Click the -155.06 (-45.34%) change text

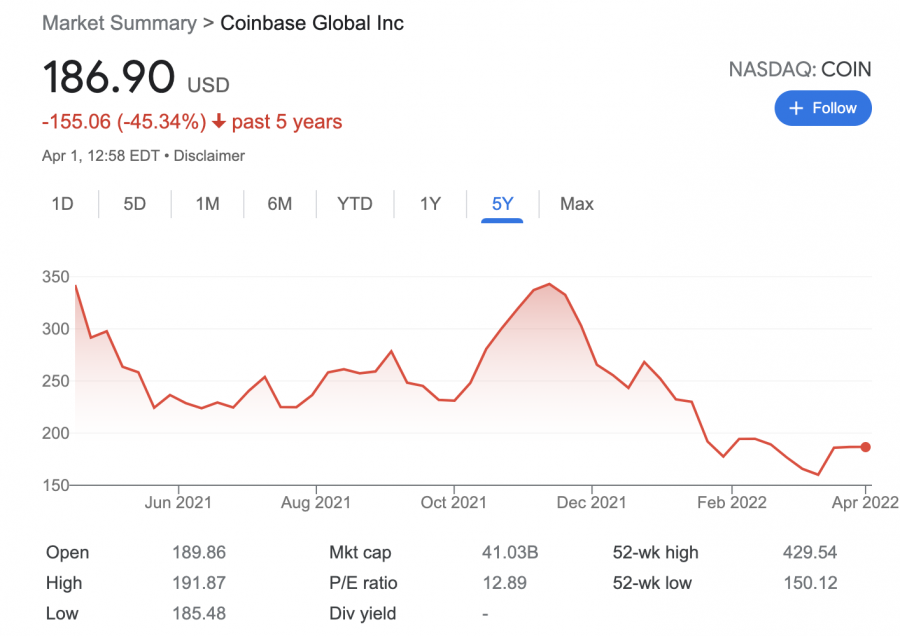coord(124,122)
